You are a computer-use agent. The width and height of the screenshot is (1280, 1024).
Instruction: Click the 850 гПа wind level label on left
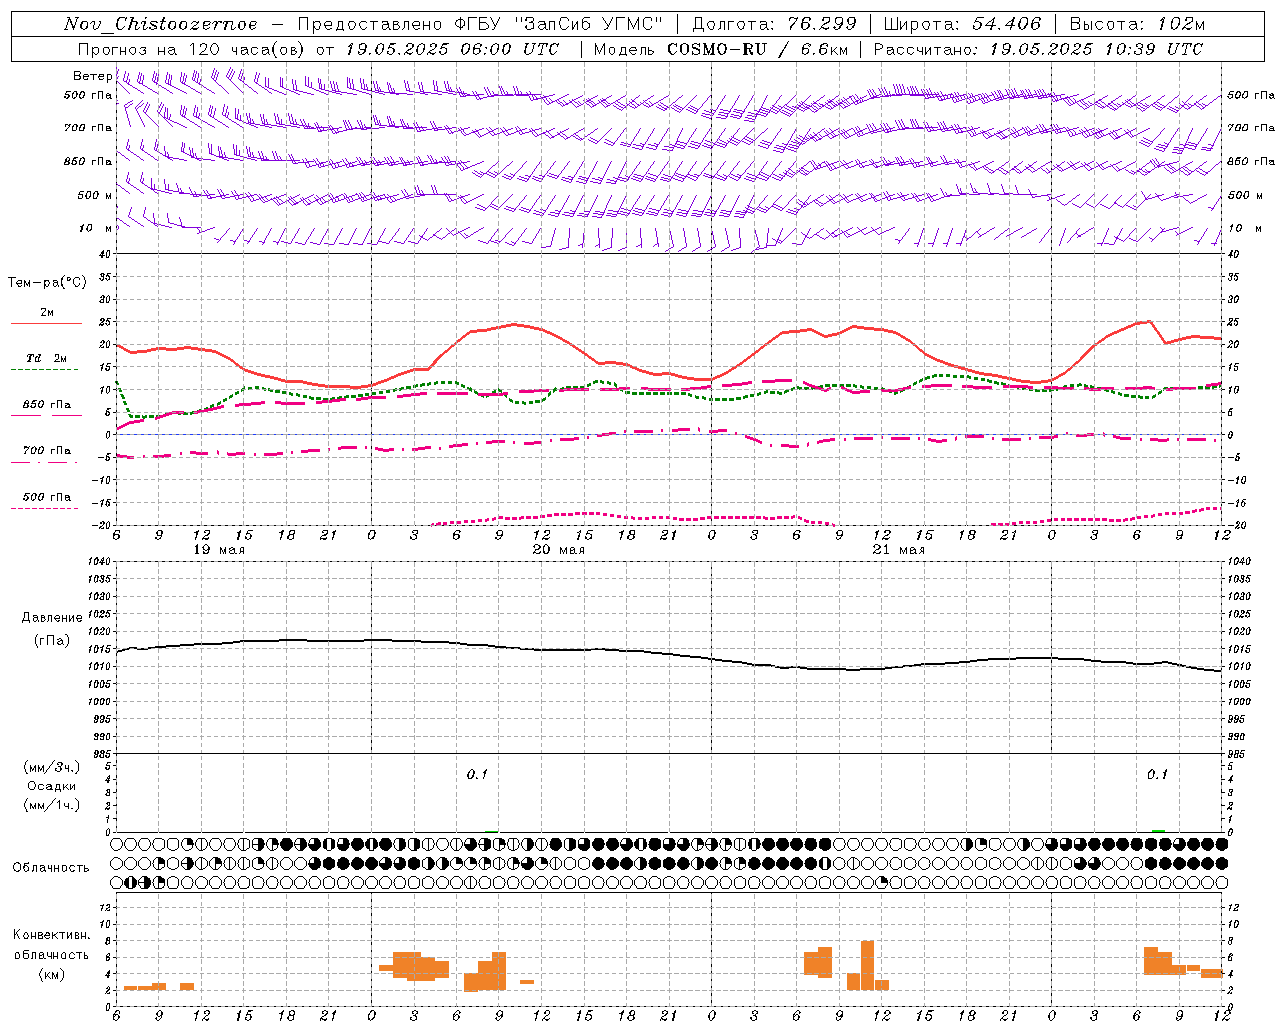click(x=88, y=161)
